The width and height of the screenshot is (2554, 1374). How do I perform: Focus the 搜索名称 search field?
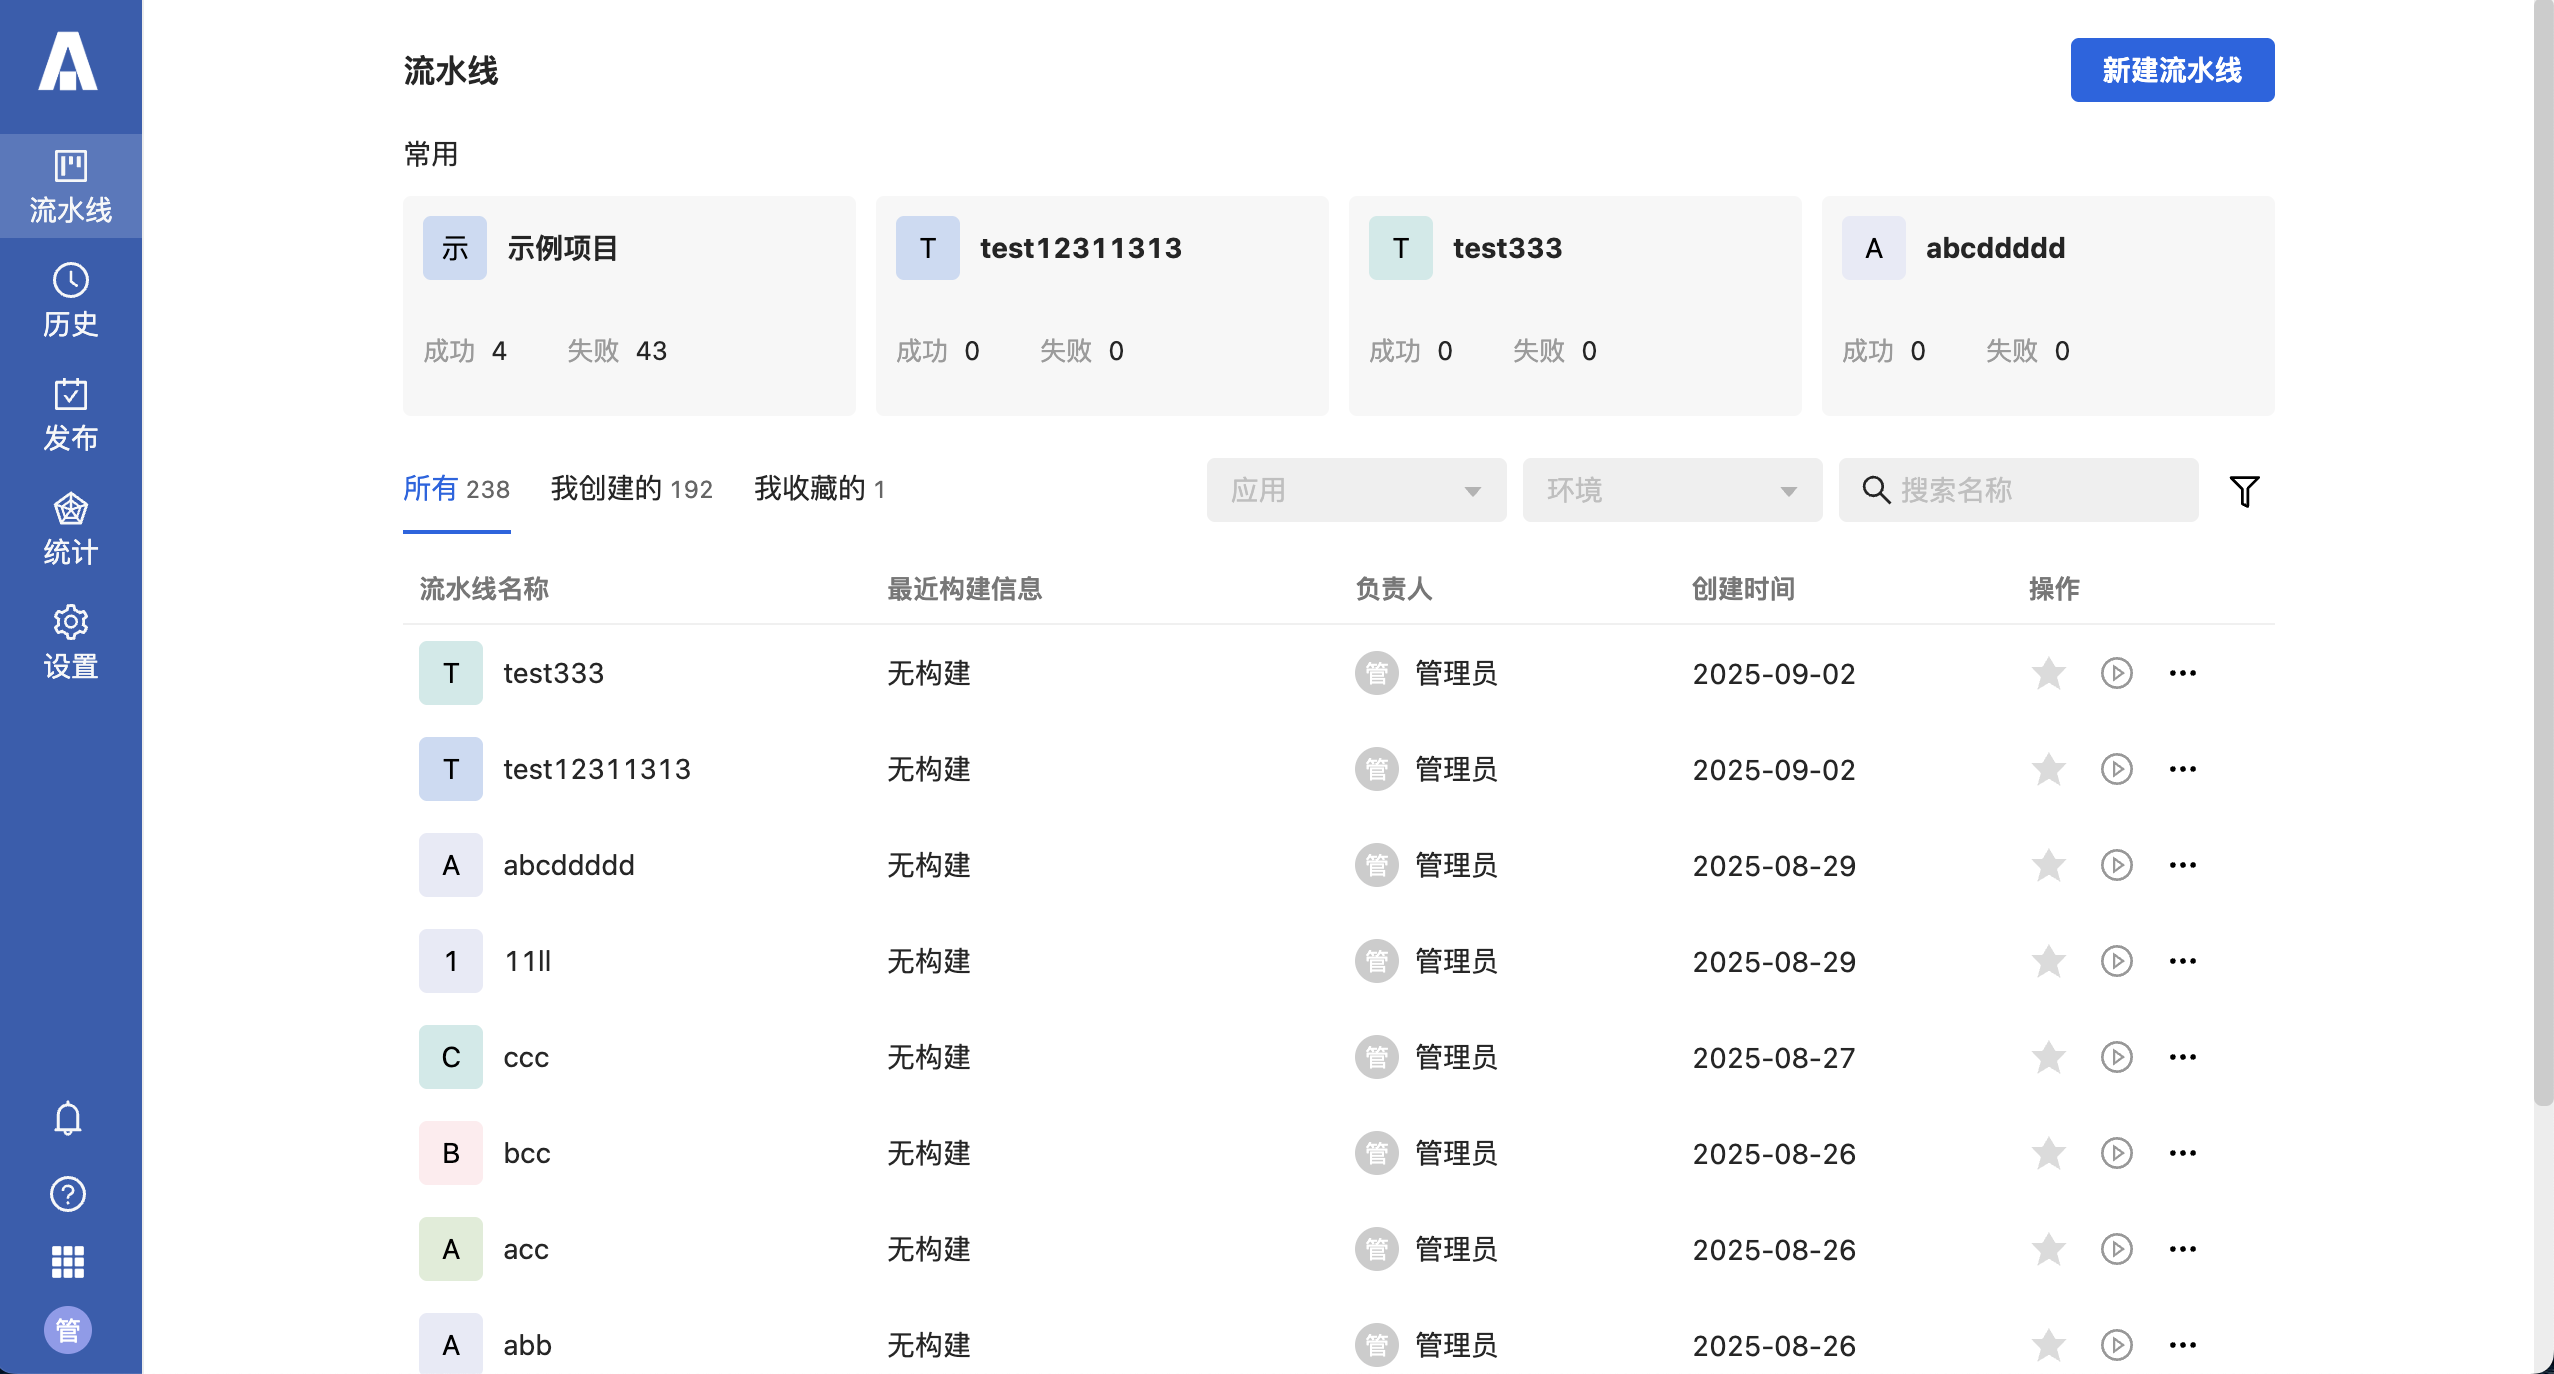(2018, 490)
